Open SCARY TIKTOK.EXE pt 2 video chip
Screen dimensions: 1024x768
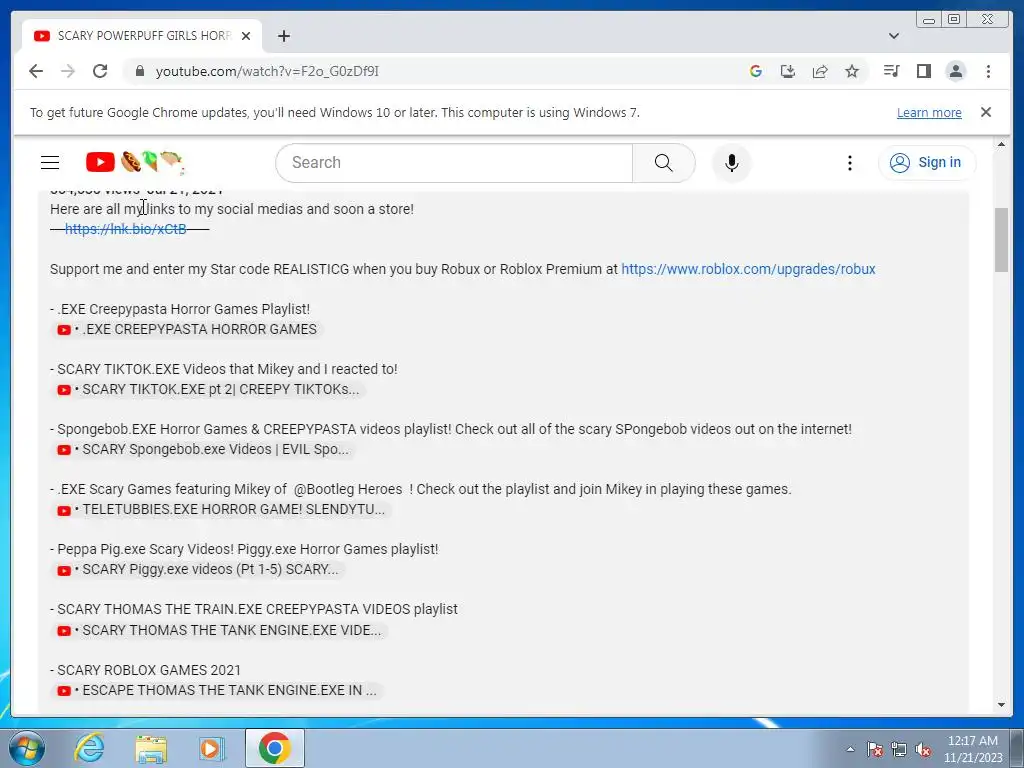point(208,389)
